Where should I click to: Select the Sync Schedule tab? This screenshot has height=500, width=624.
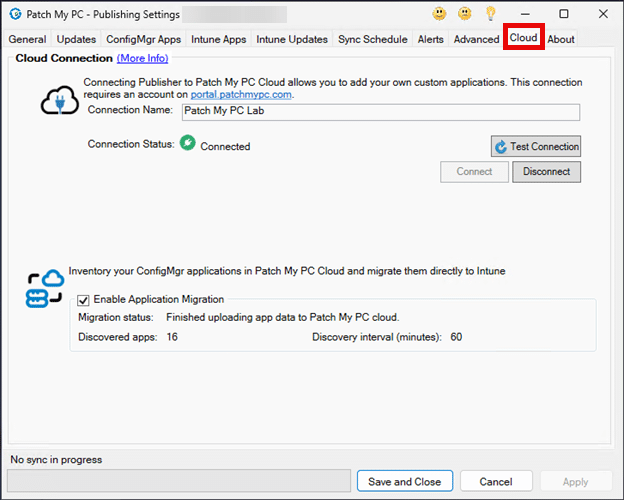tap(373, 39)
